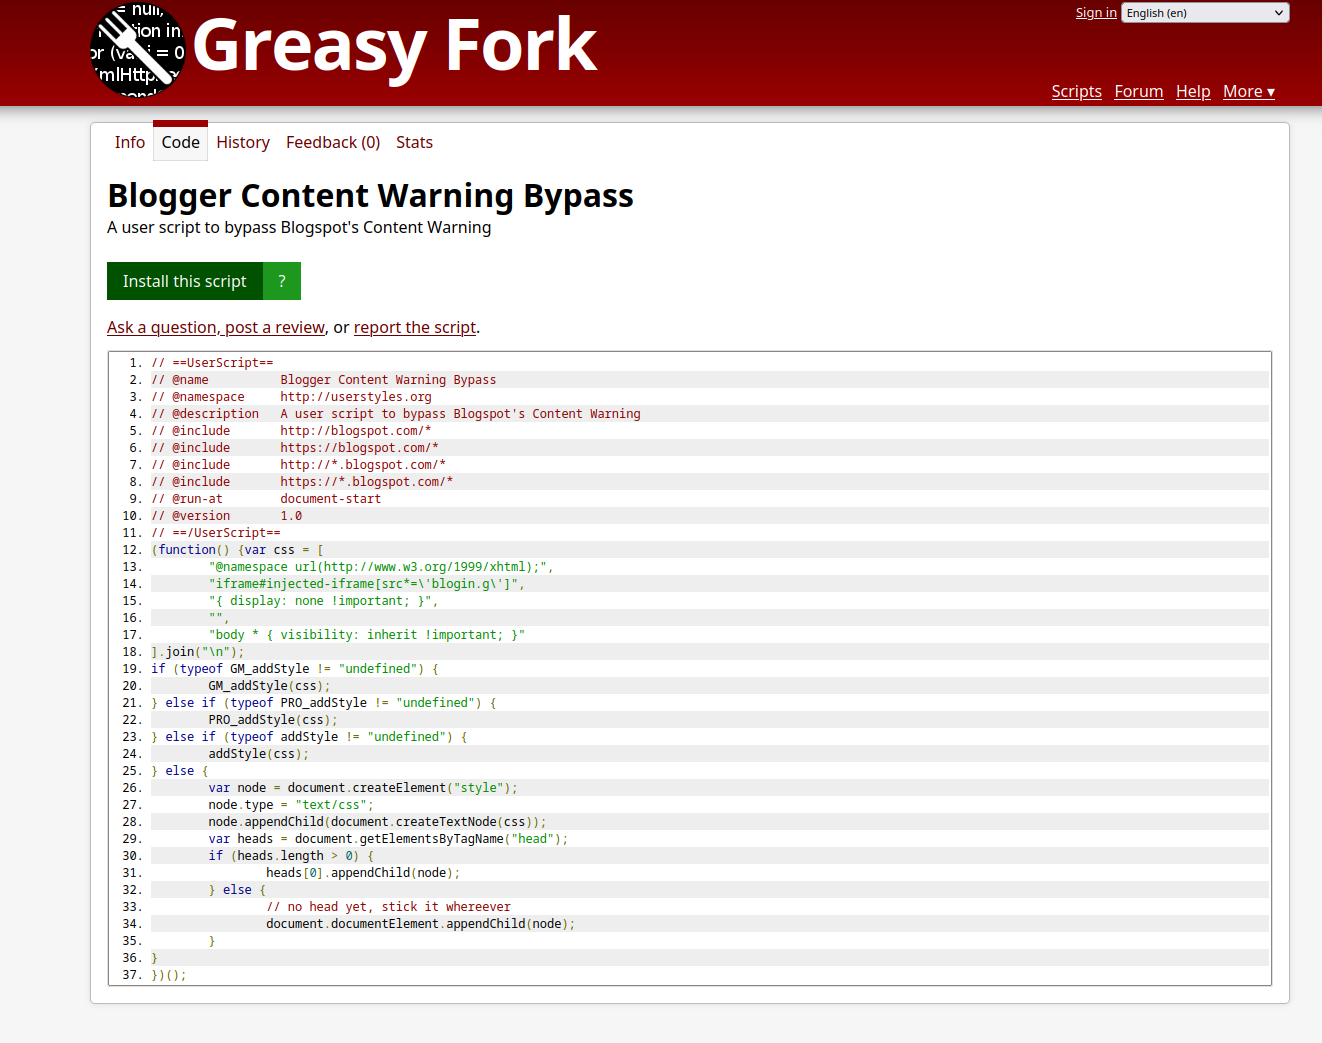The height and width of the screenshot is (1043, 1322).
Task: Click report the script link
Action: [415, 327]
